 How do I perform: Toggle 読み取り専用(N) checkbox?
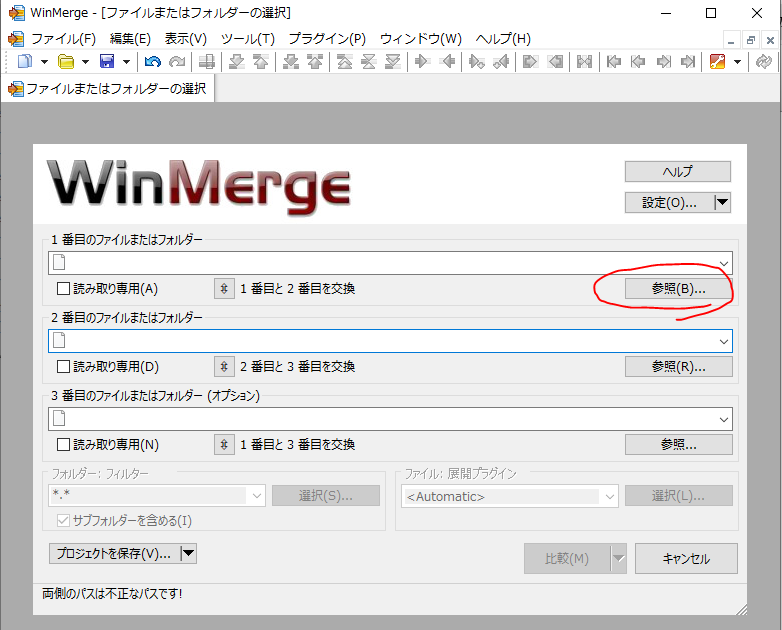(x=63, y=444)
